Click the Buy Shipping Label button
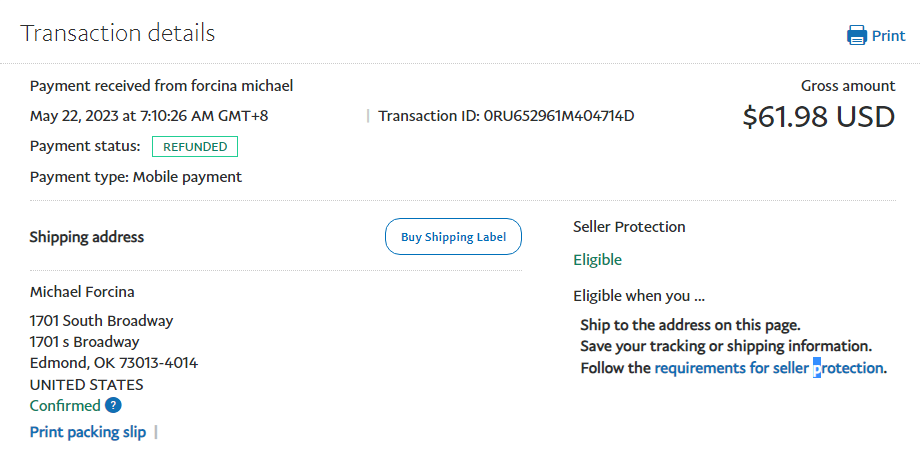 (453, 237)
